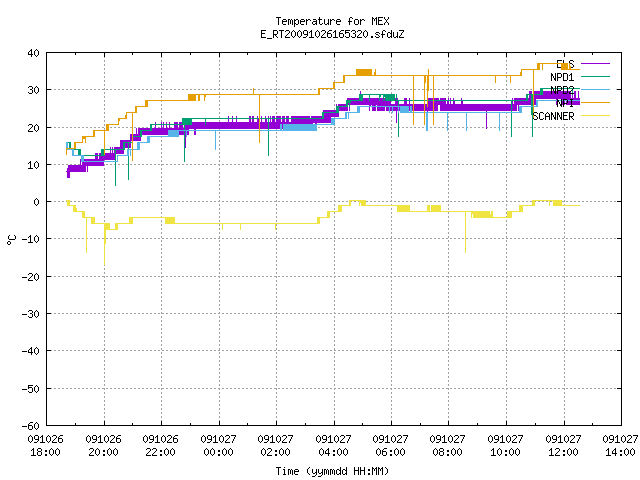
Task: Click the purple ELS legend line sample
Action: [x=595, y=64]
